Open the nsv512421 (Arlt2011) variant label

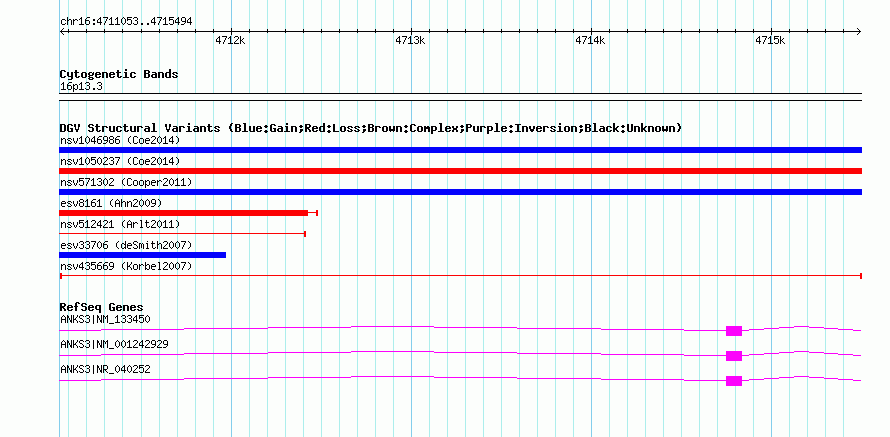[x=120, y=225]
